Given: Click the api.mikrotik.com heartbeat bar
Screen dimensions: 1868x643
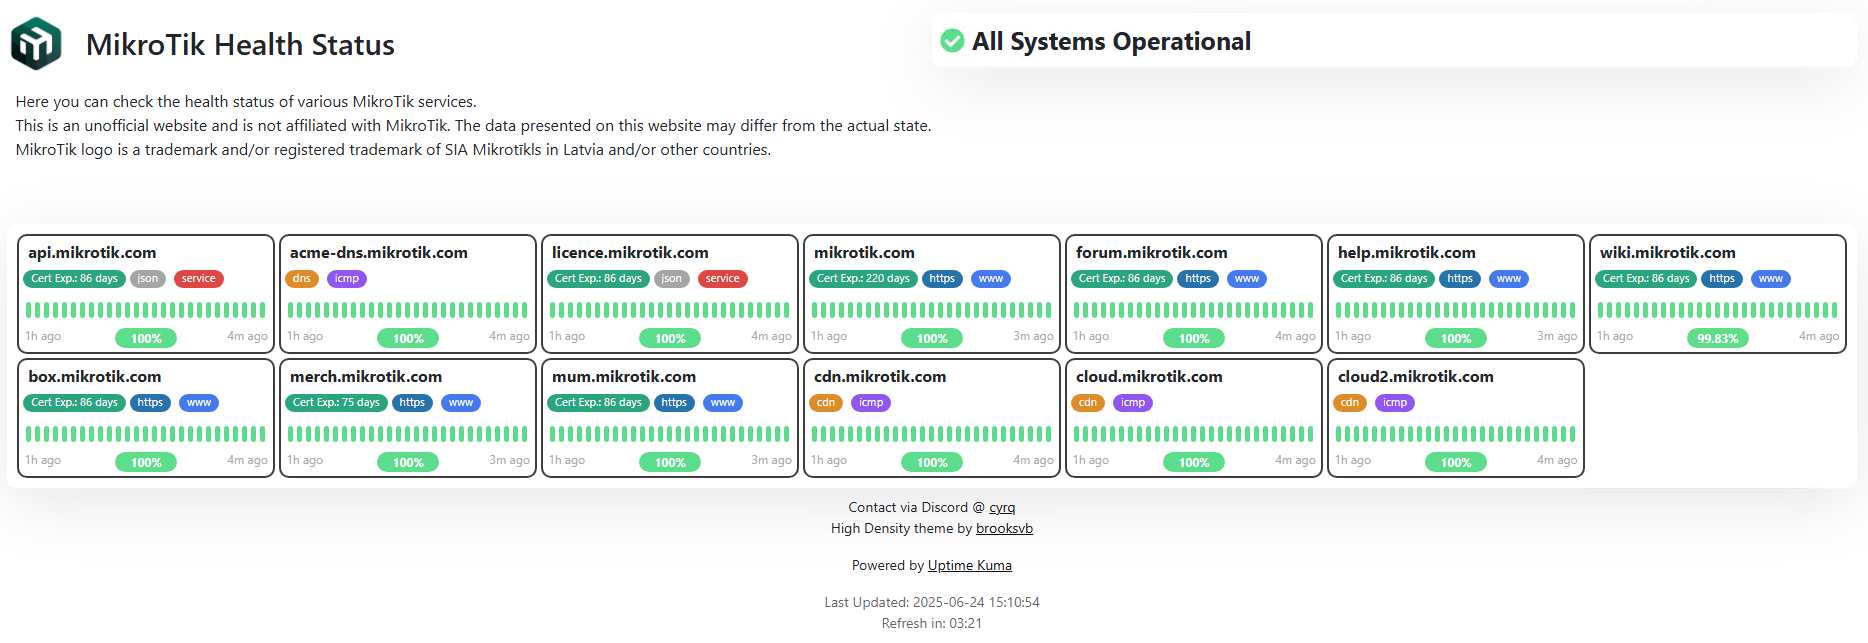Looking at the screenshot, I should click(x=146, y=310).
